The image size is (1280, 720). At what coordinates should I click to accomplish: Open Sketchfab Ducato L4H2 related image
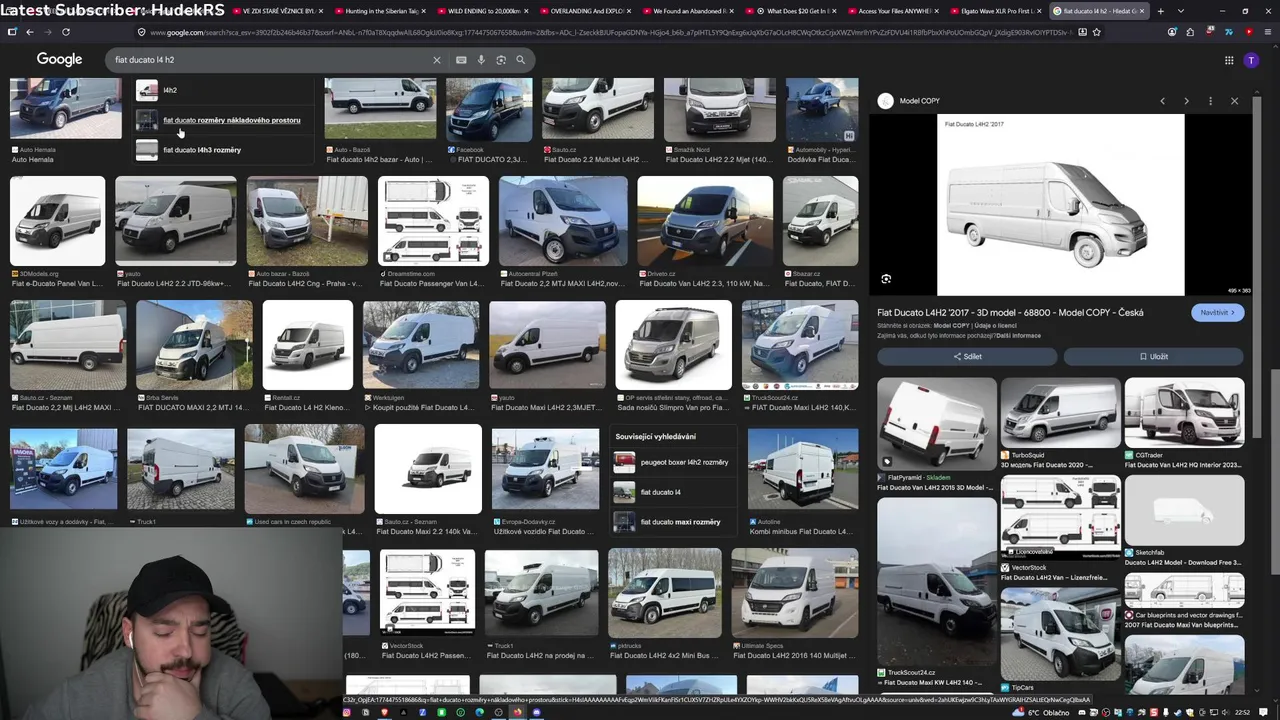(x=1184, y=511)
